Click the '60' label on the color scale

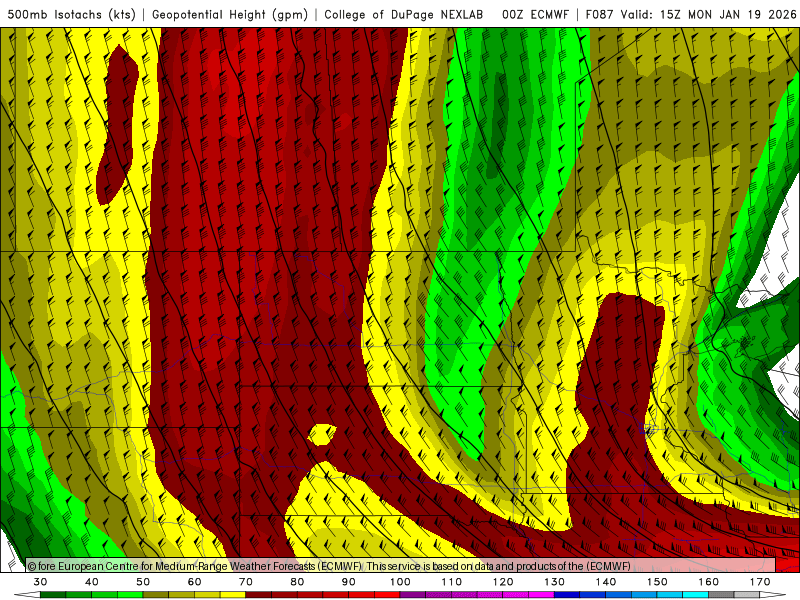pyautogui.click(x=194, y=582)
